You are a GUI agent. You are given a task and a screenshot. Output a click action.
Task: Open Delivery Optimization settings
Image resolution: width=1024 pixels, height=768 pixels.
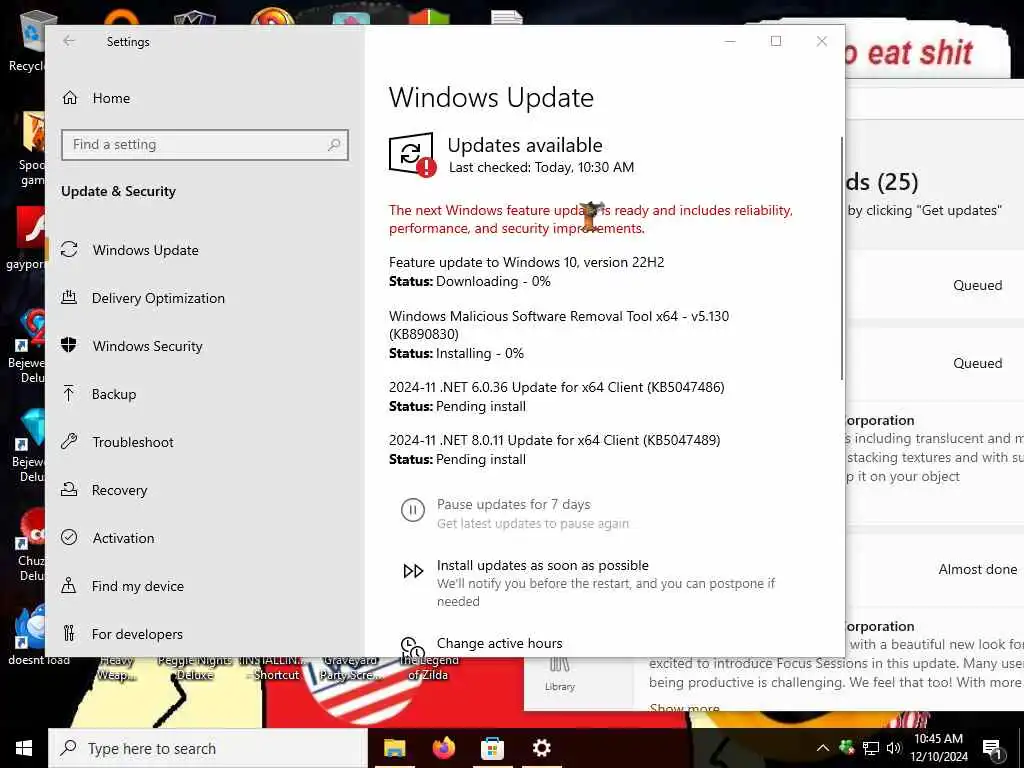(158, 298)
